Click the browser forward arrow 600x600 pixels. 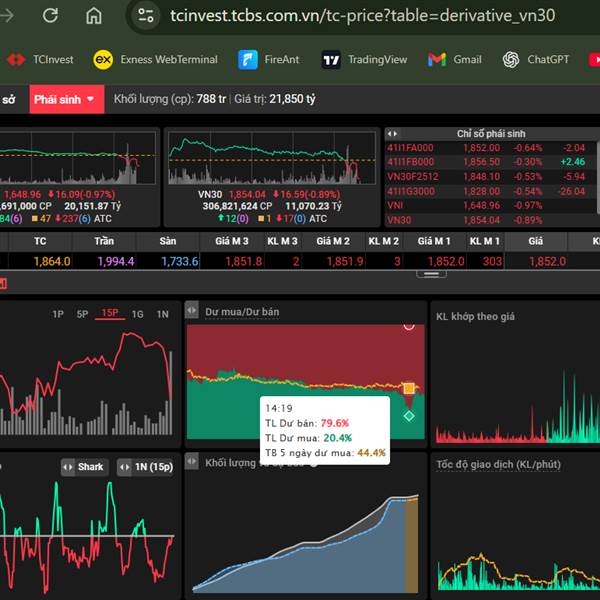7,16
